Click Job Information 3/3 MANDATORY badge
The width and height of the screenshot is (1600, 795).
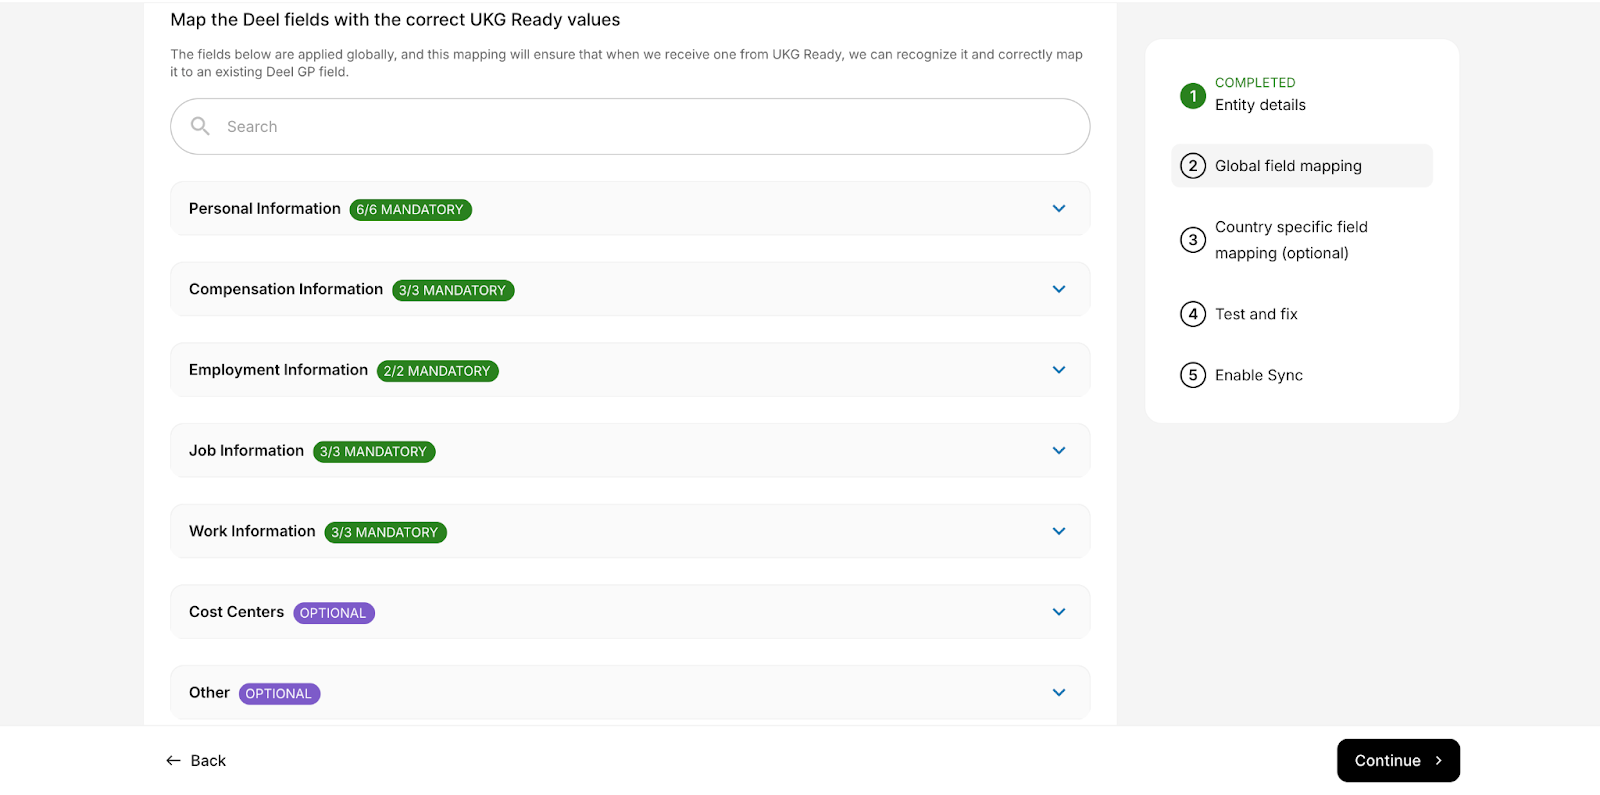click(x=374, y=452)
